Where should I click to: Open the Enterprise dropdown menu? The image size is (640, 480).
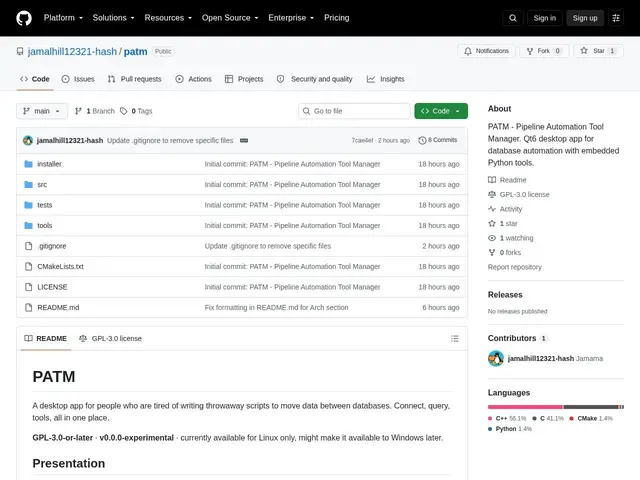[291, 18]
